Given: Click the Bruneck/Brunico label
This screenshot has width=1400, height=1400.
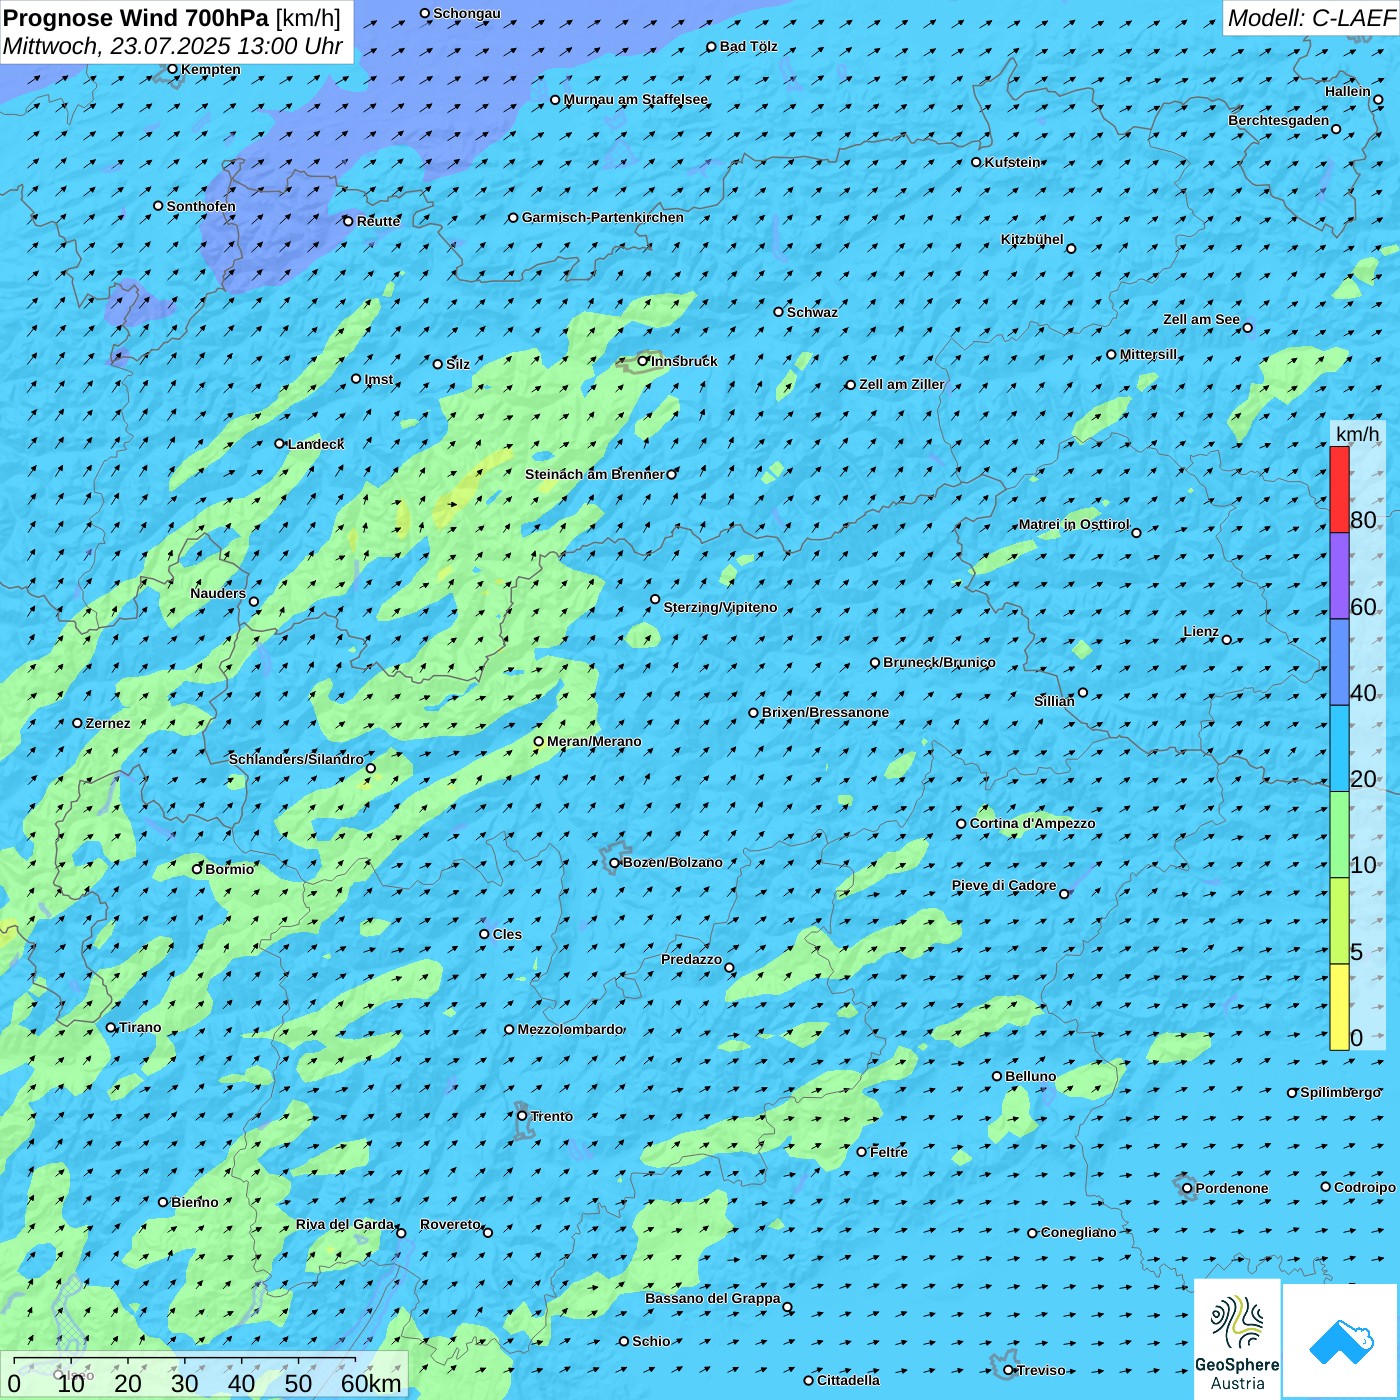Looking at the screenshot, I should pos(939,662).
